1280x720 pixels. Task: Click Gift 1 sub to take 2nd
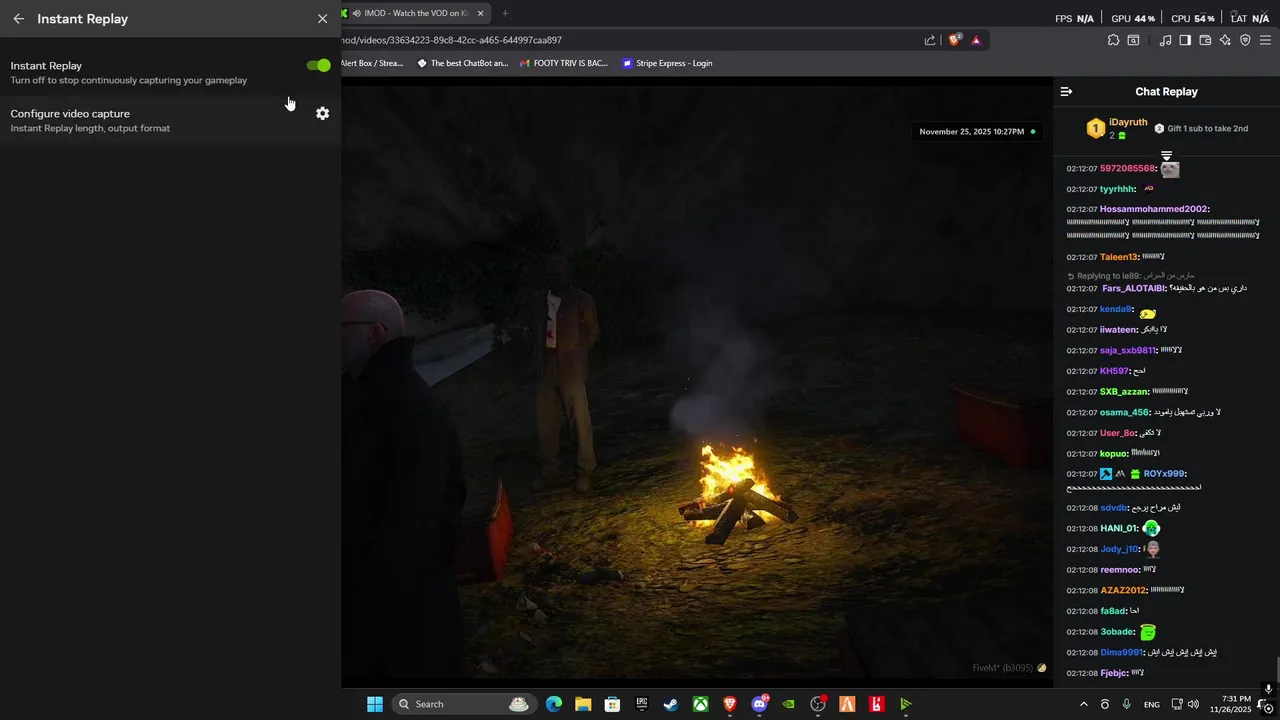tap(1201, 128)
